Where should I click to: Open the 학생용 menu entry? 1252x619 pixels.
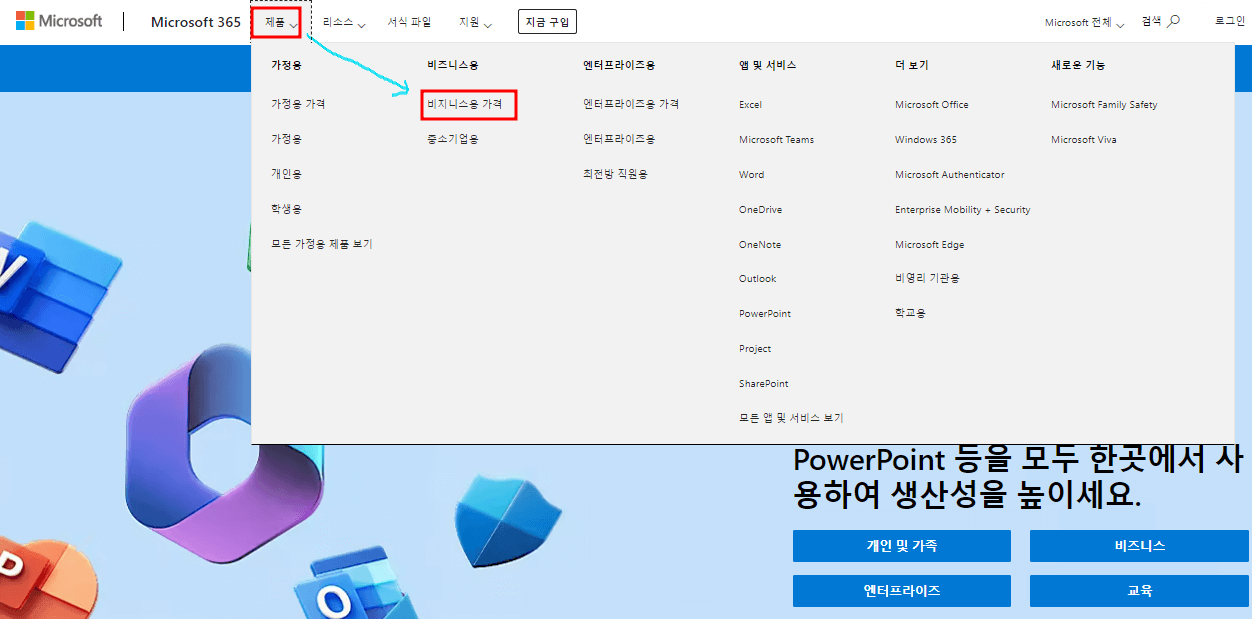tap(286, 209)
